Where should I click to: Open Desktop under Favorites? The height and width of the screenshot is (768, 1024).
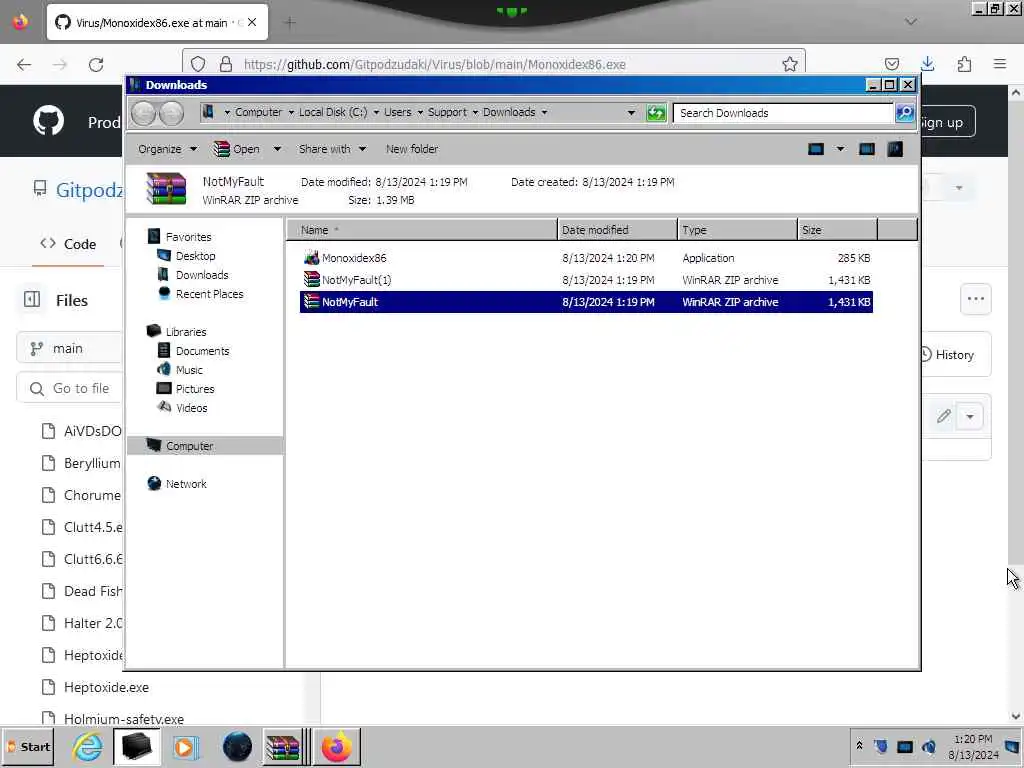[x=195, y=256]
